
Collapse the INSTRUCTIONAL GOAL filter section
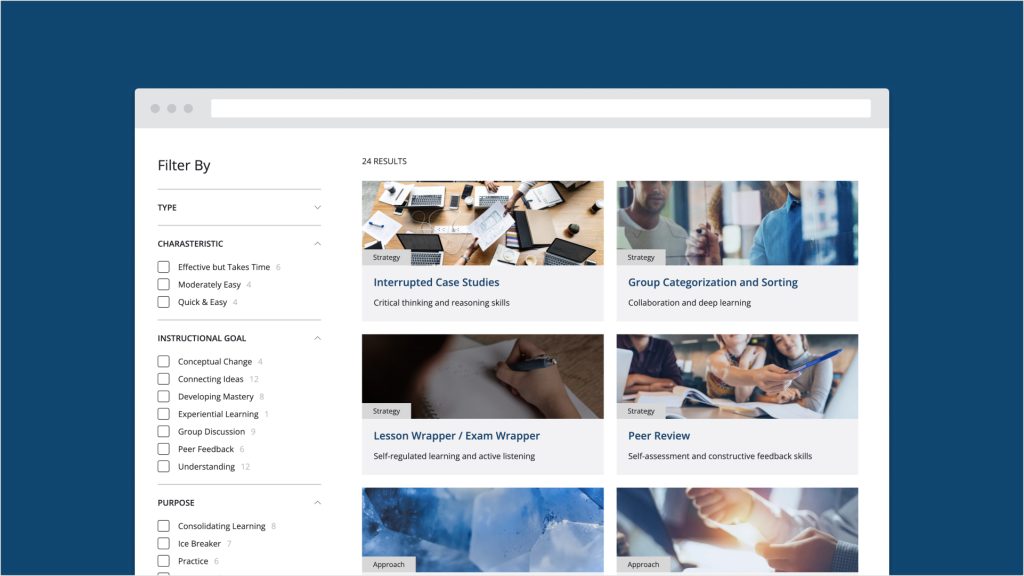pos(317,338)
